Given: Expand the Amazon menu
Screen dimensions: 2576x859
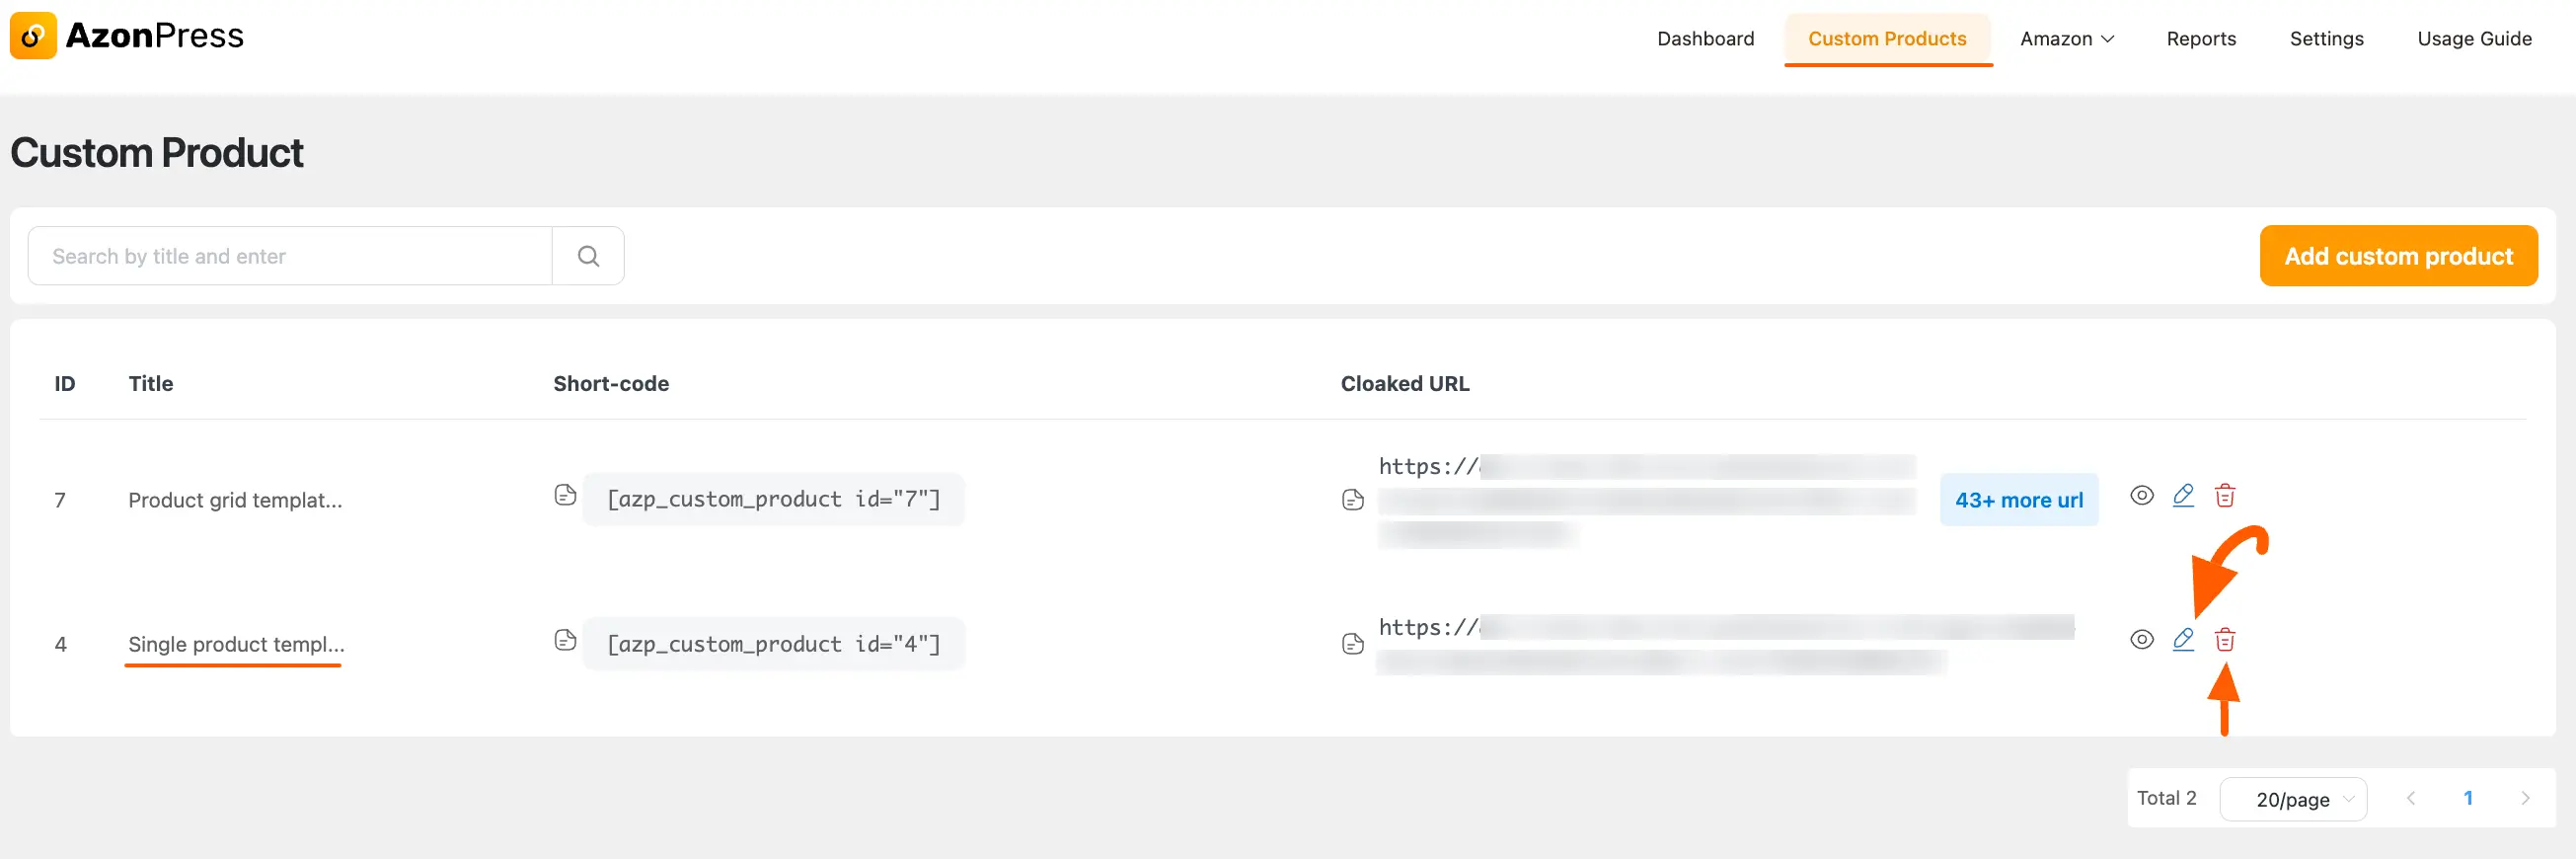Looking at the screenshot, I should [x=2067, y=39].
